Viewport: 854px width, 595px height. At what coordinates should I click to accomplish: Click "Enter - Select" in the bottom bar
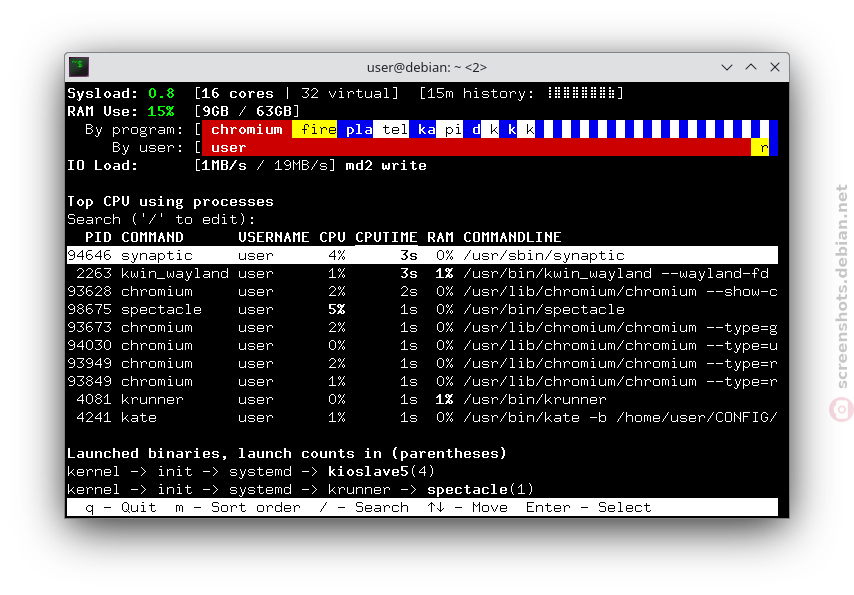pyautogui.click(x=589, y=507)
